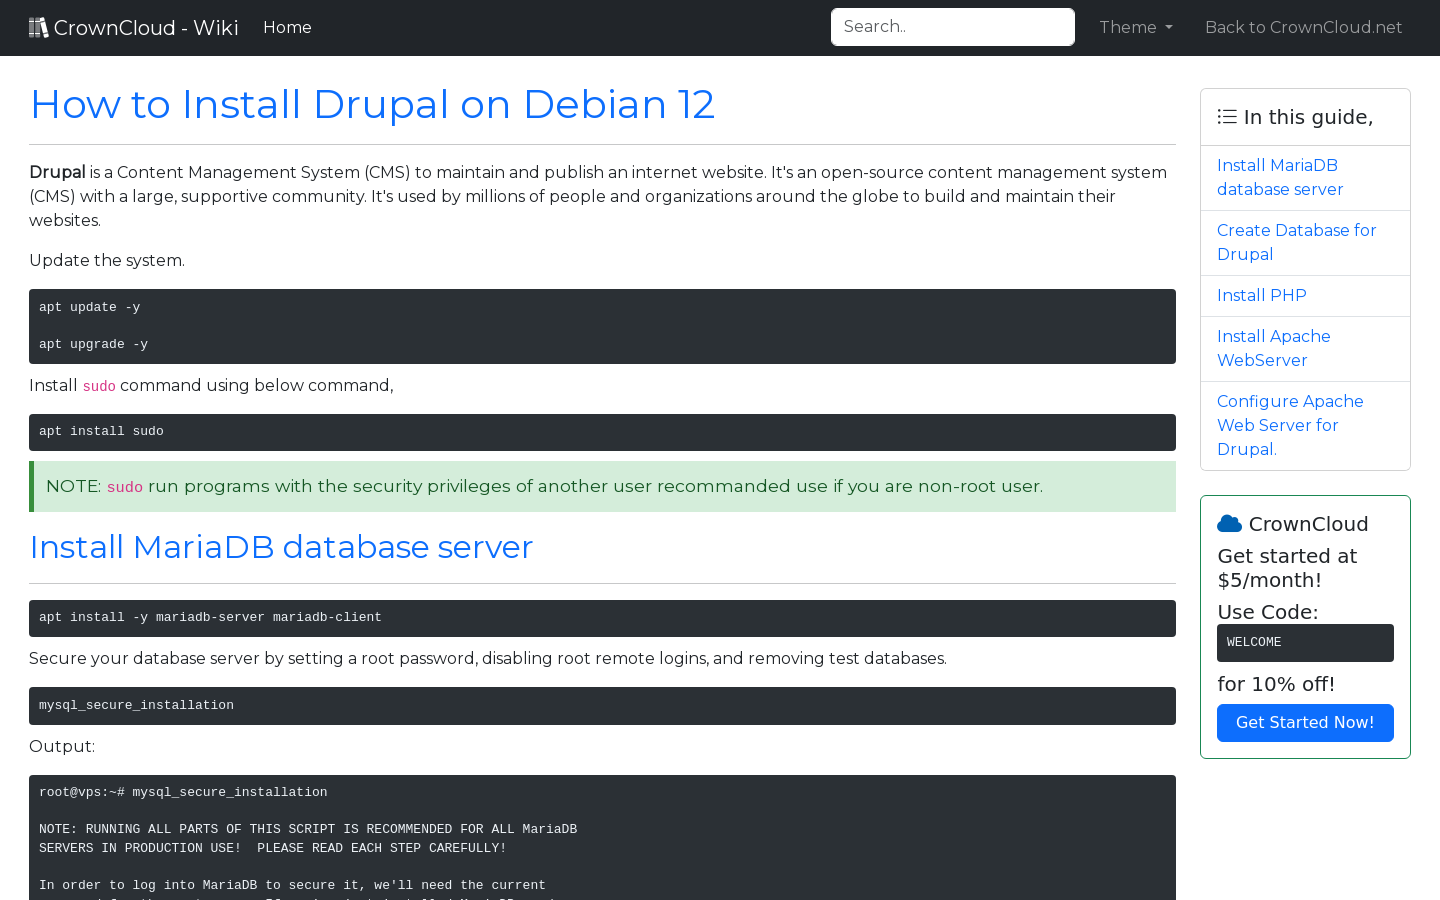This screenshot has width=1440, height=900.
Task: Open 'Create Database for Drupal' link
Action: click(1296, 242)
